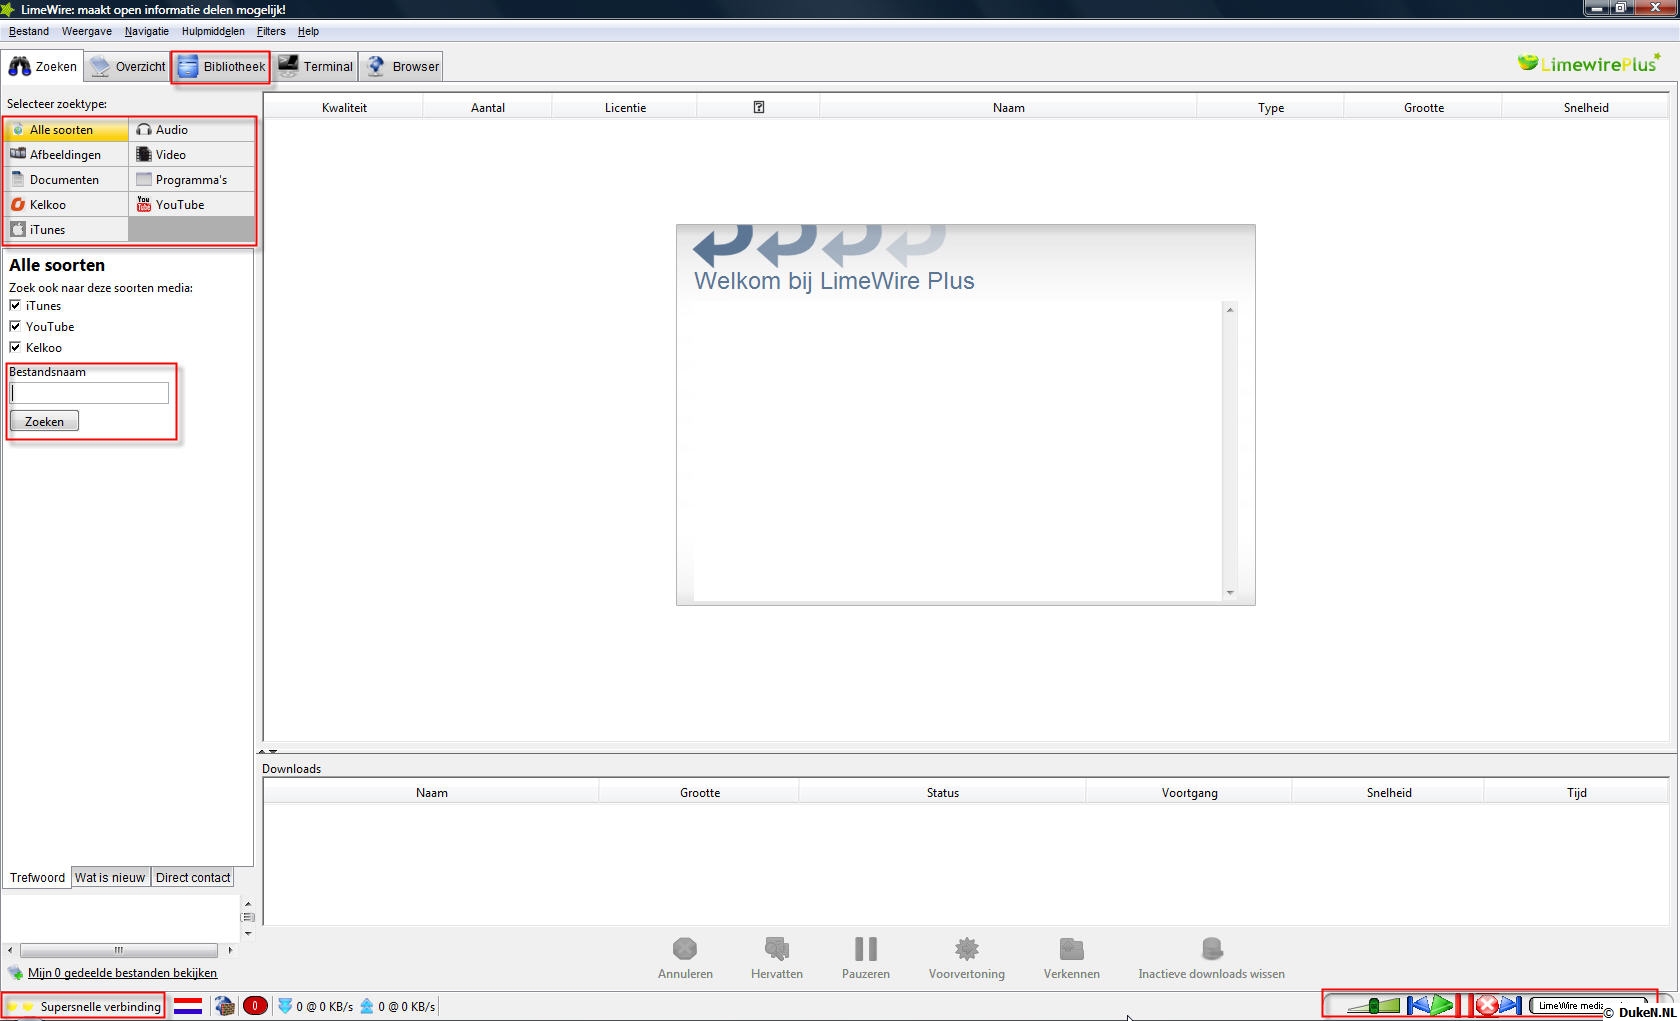Switch to the Terminal tab

point(315,67)
